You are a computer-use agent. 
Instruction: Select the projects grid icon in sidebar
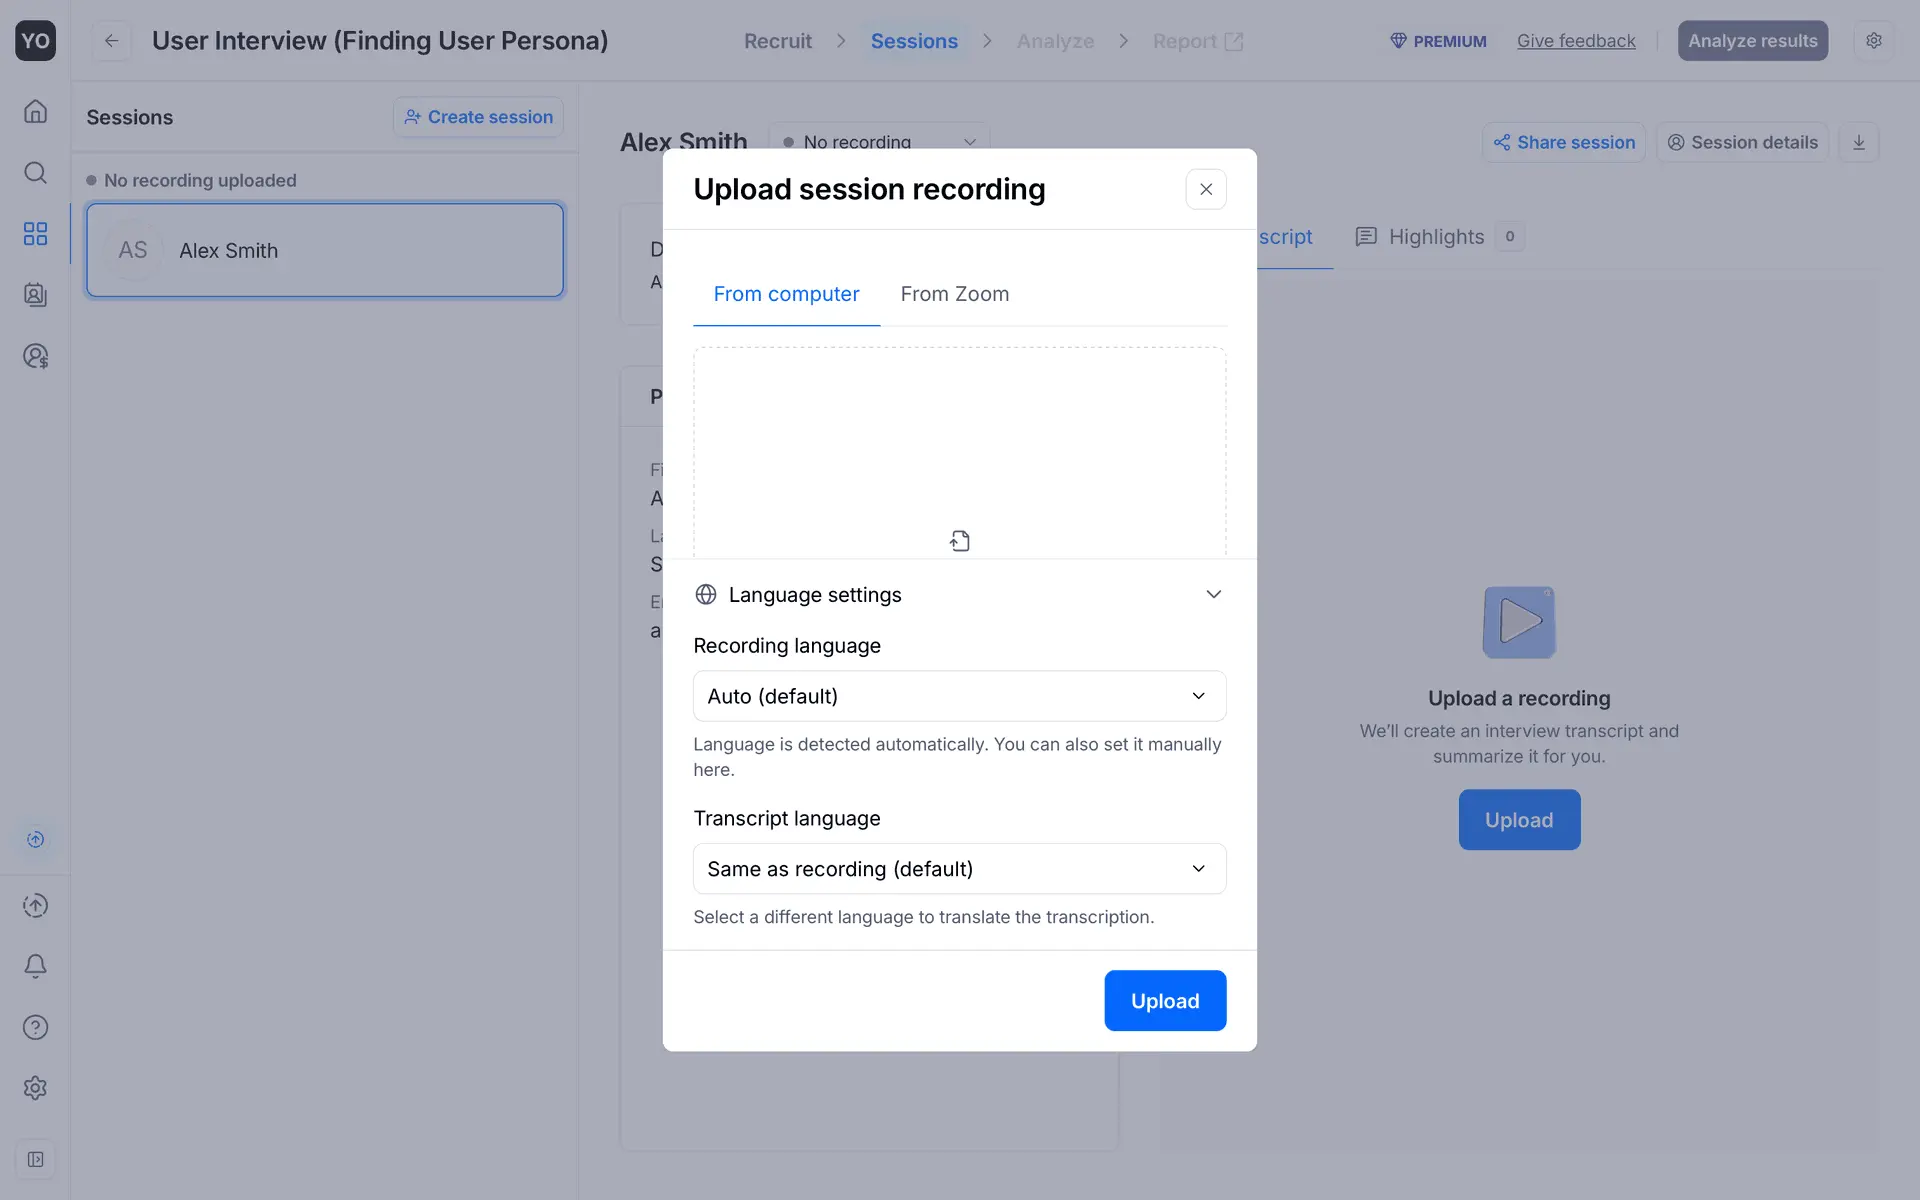point(35,234)
